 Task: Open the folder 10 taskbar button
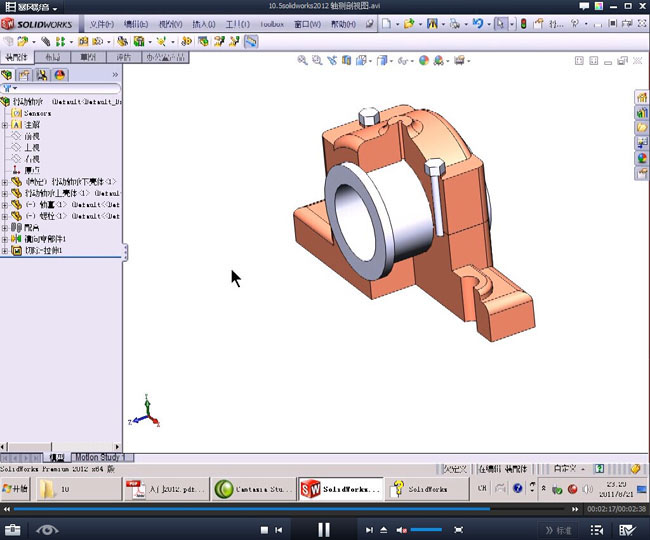pyautogui.click(x=79, y=489)
